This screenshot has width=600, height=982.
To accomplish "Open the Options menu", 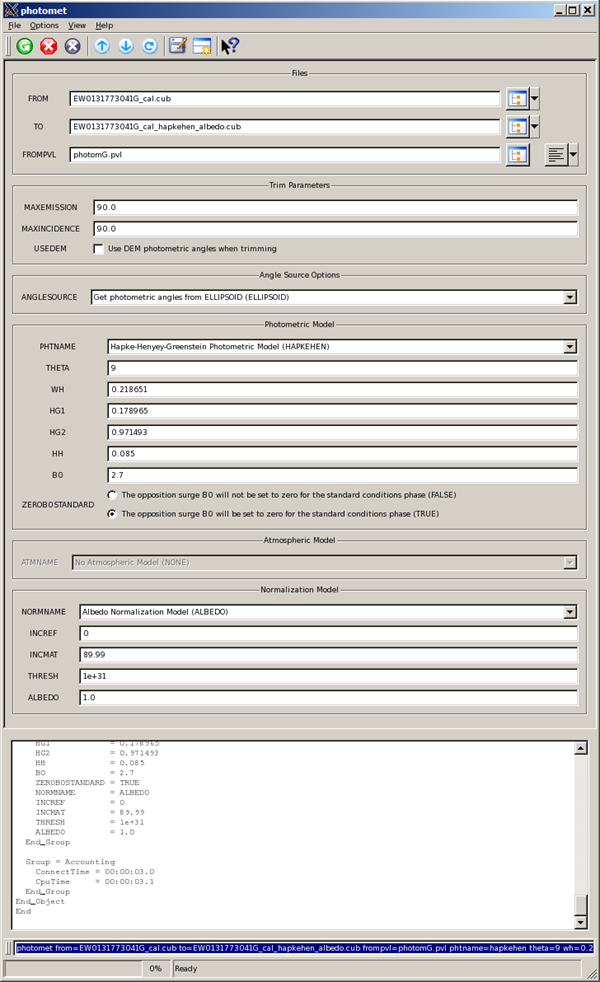I will pos(43,25).
